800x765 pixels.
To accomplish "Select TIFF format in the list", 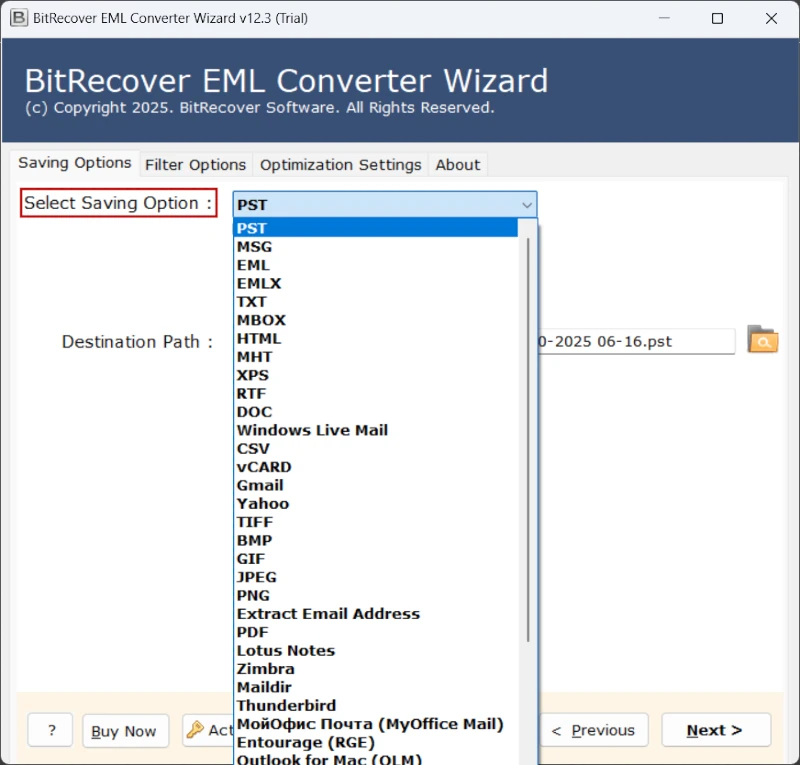I will click(376, 522).
